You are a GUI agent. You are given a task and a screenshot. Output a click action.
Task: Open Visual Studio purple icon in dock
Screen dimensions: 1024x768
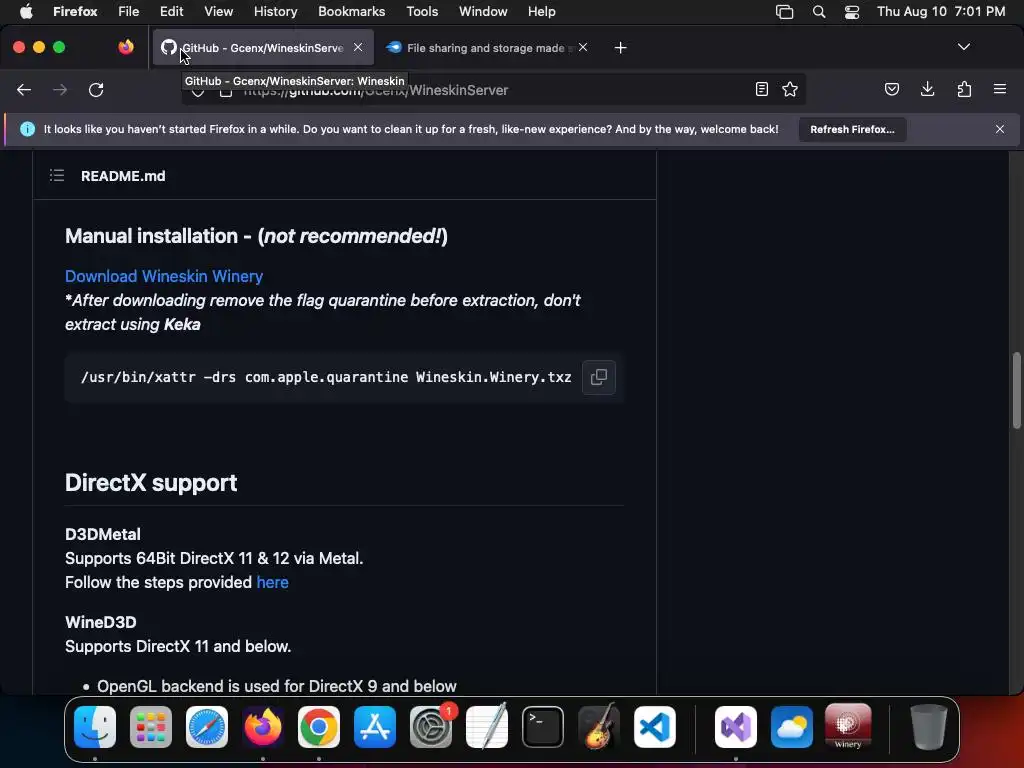pos(736,727)
